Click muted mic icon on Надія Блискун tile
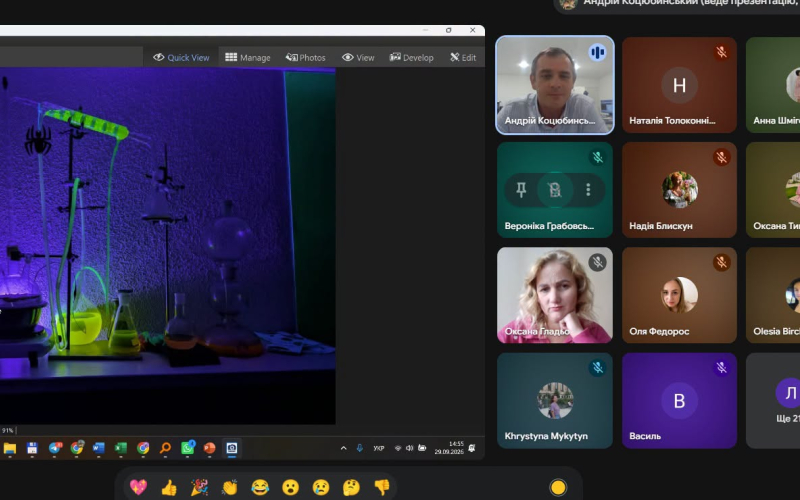This screenshot has width=800, height=500. [721, 157]
